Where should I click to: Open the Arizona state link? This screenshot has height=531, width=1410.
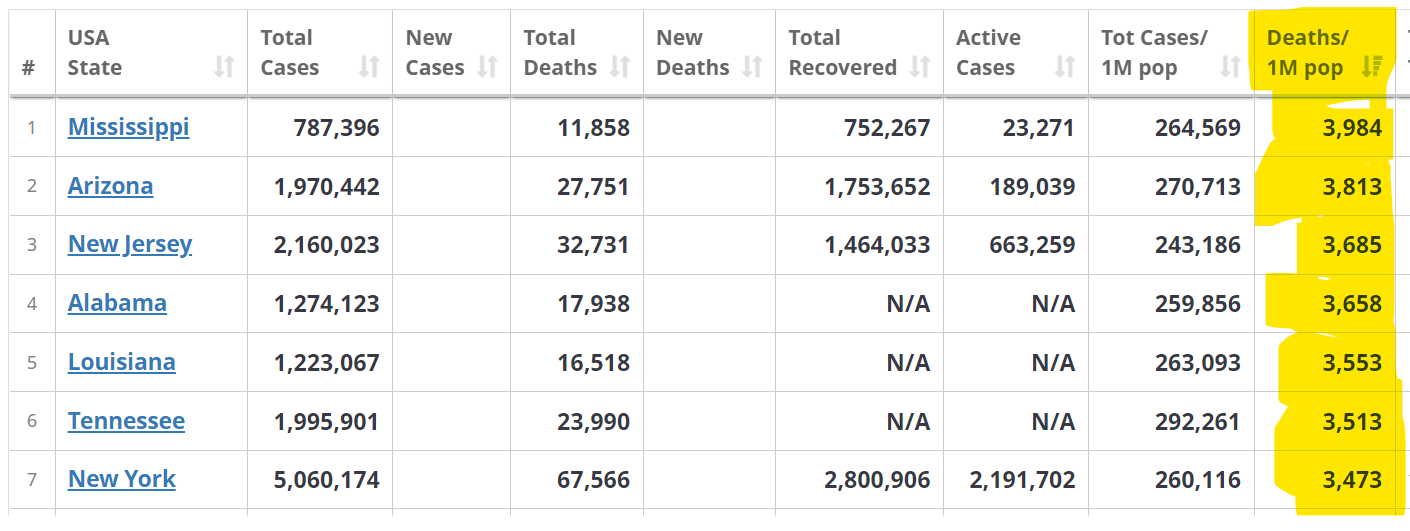coord(110,186)
